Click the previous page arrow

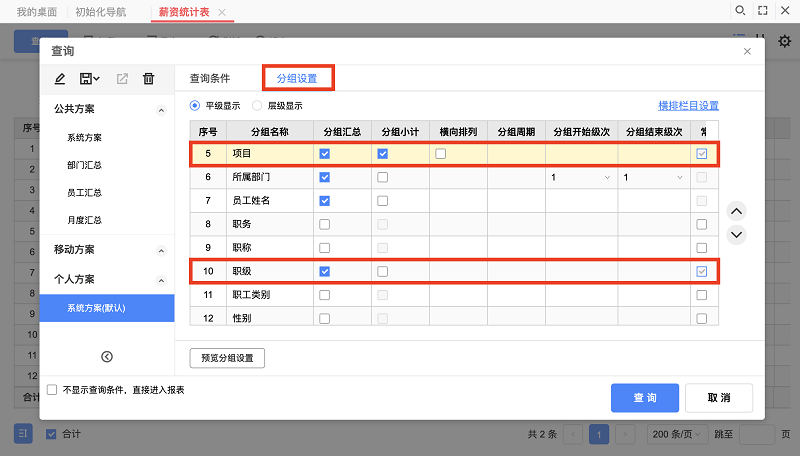coord(573,435)
